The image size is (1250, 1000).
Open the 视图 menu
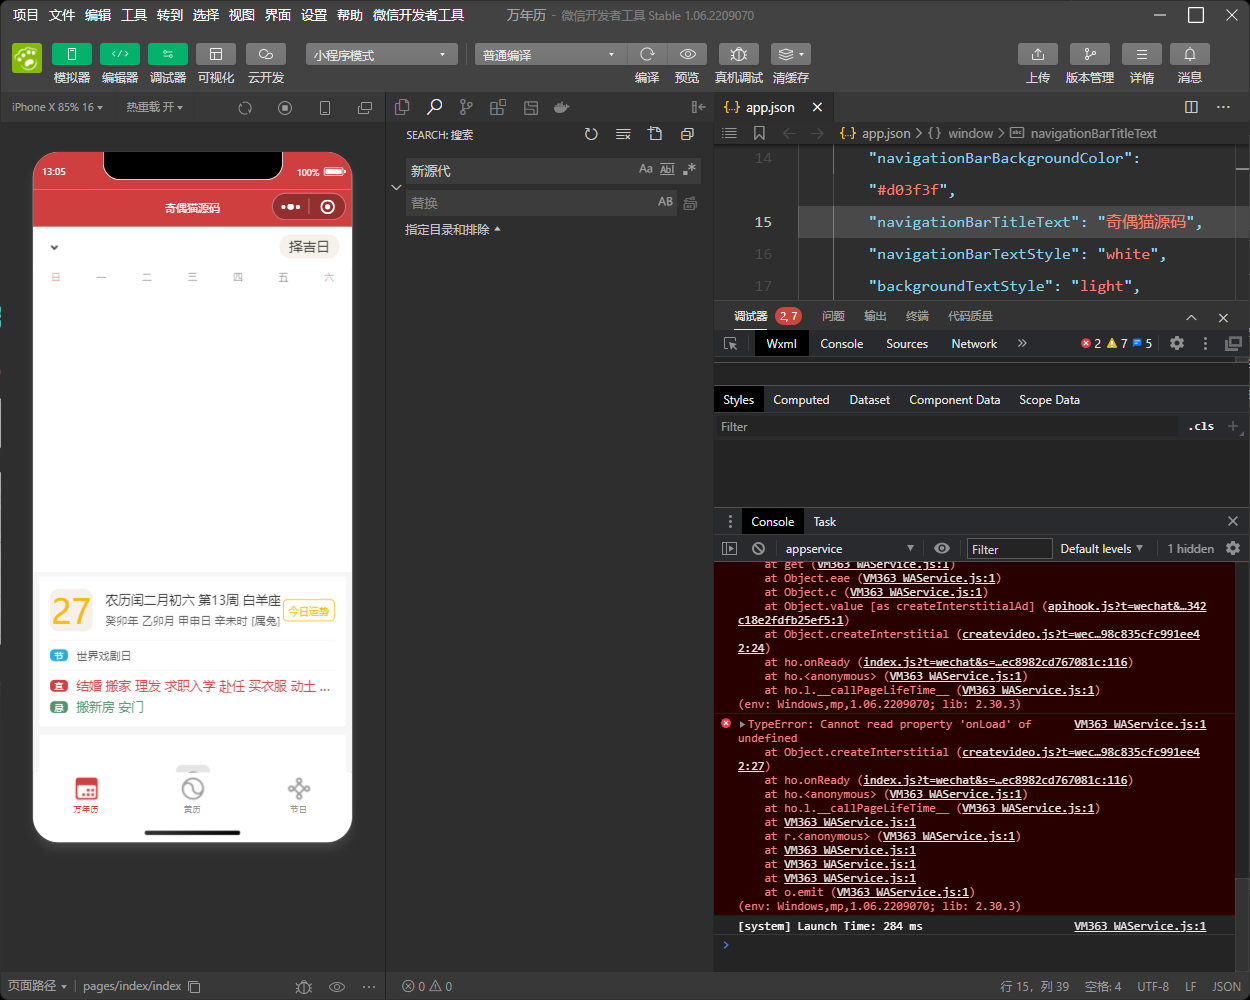click(242, 15)
